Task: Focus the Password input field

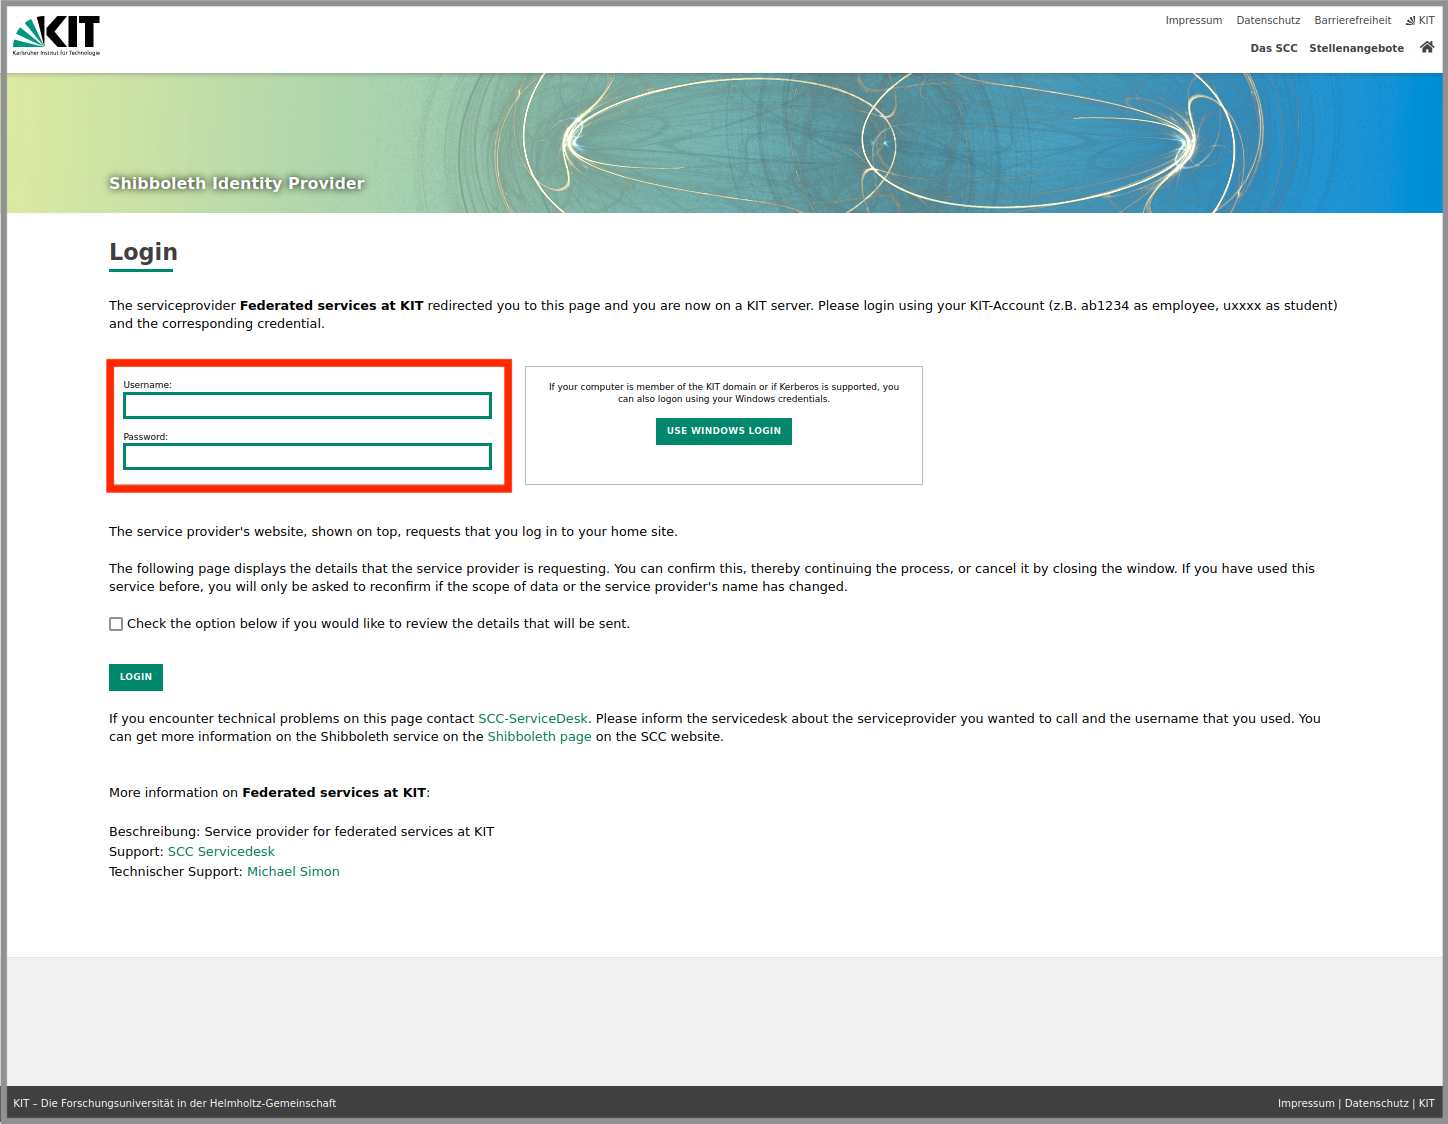Action: click(307, 456)
